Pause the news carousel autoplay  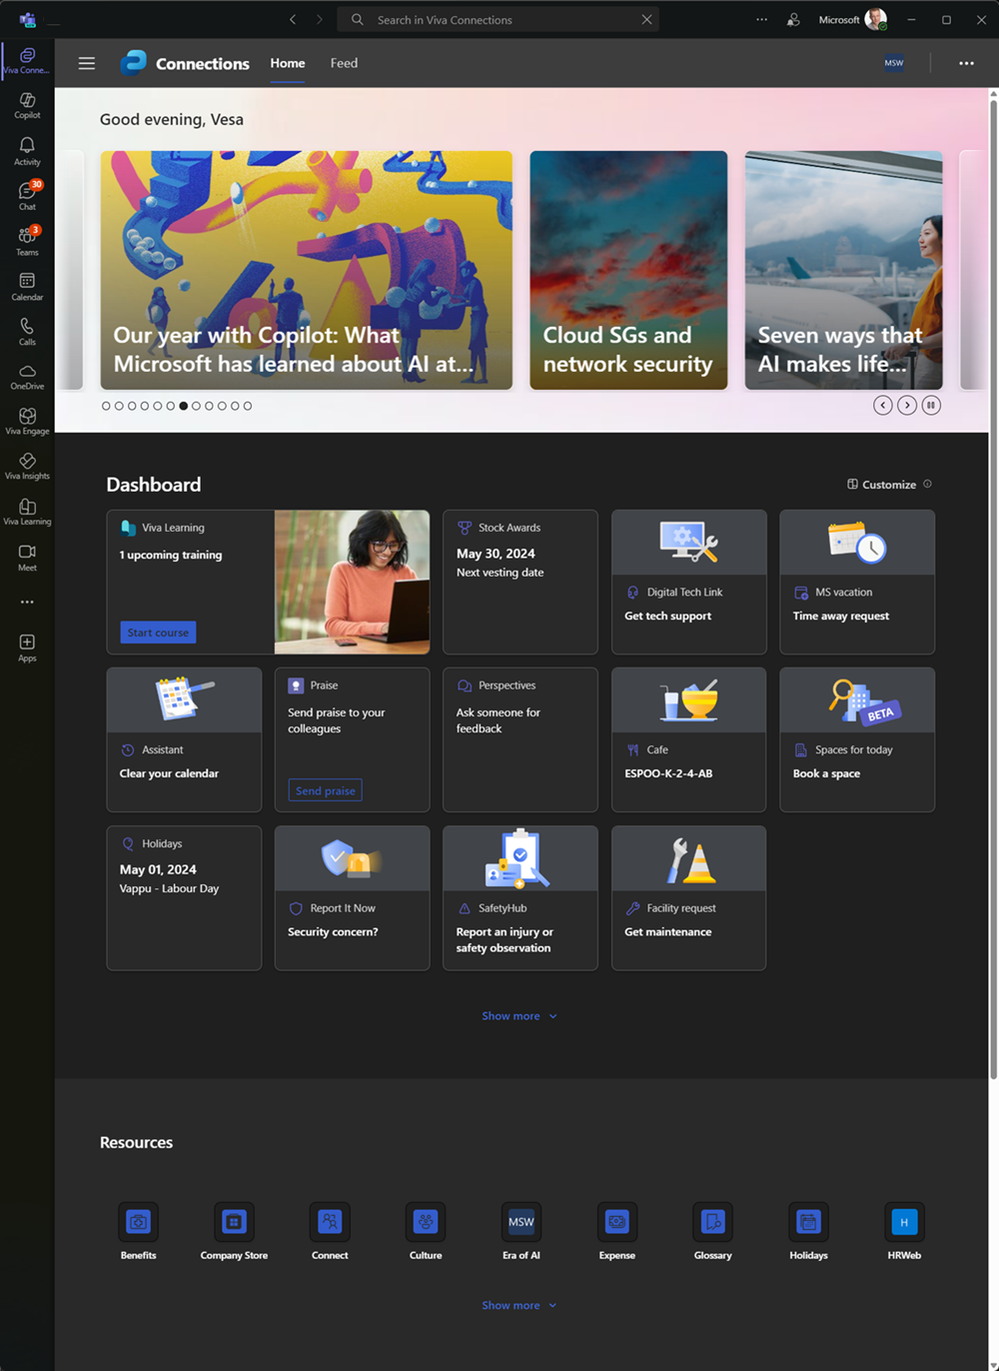click(x=931, y=405)
